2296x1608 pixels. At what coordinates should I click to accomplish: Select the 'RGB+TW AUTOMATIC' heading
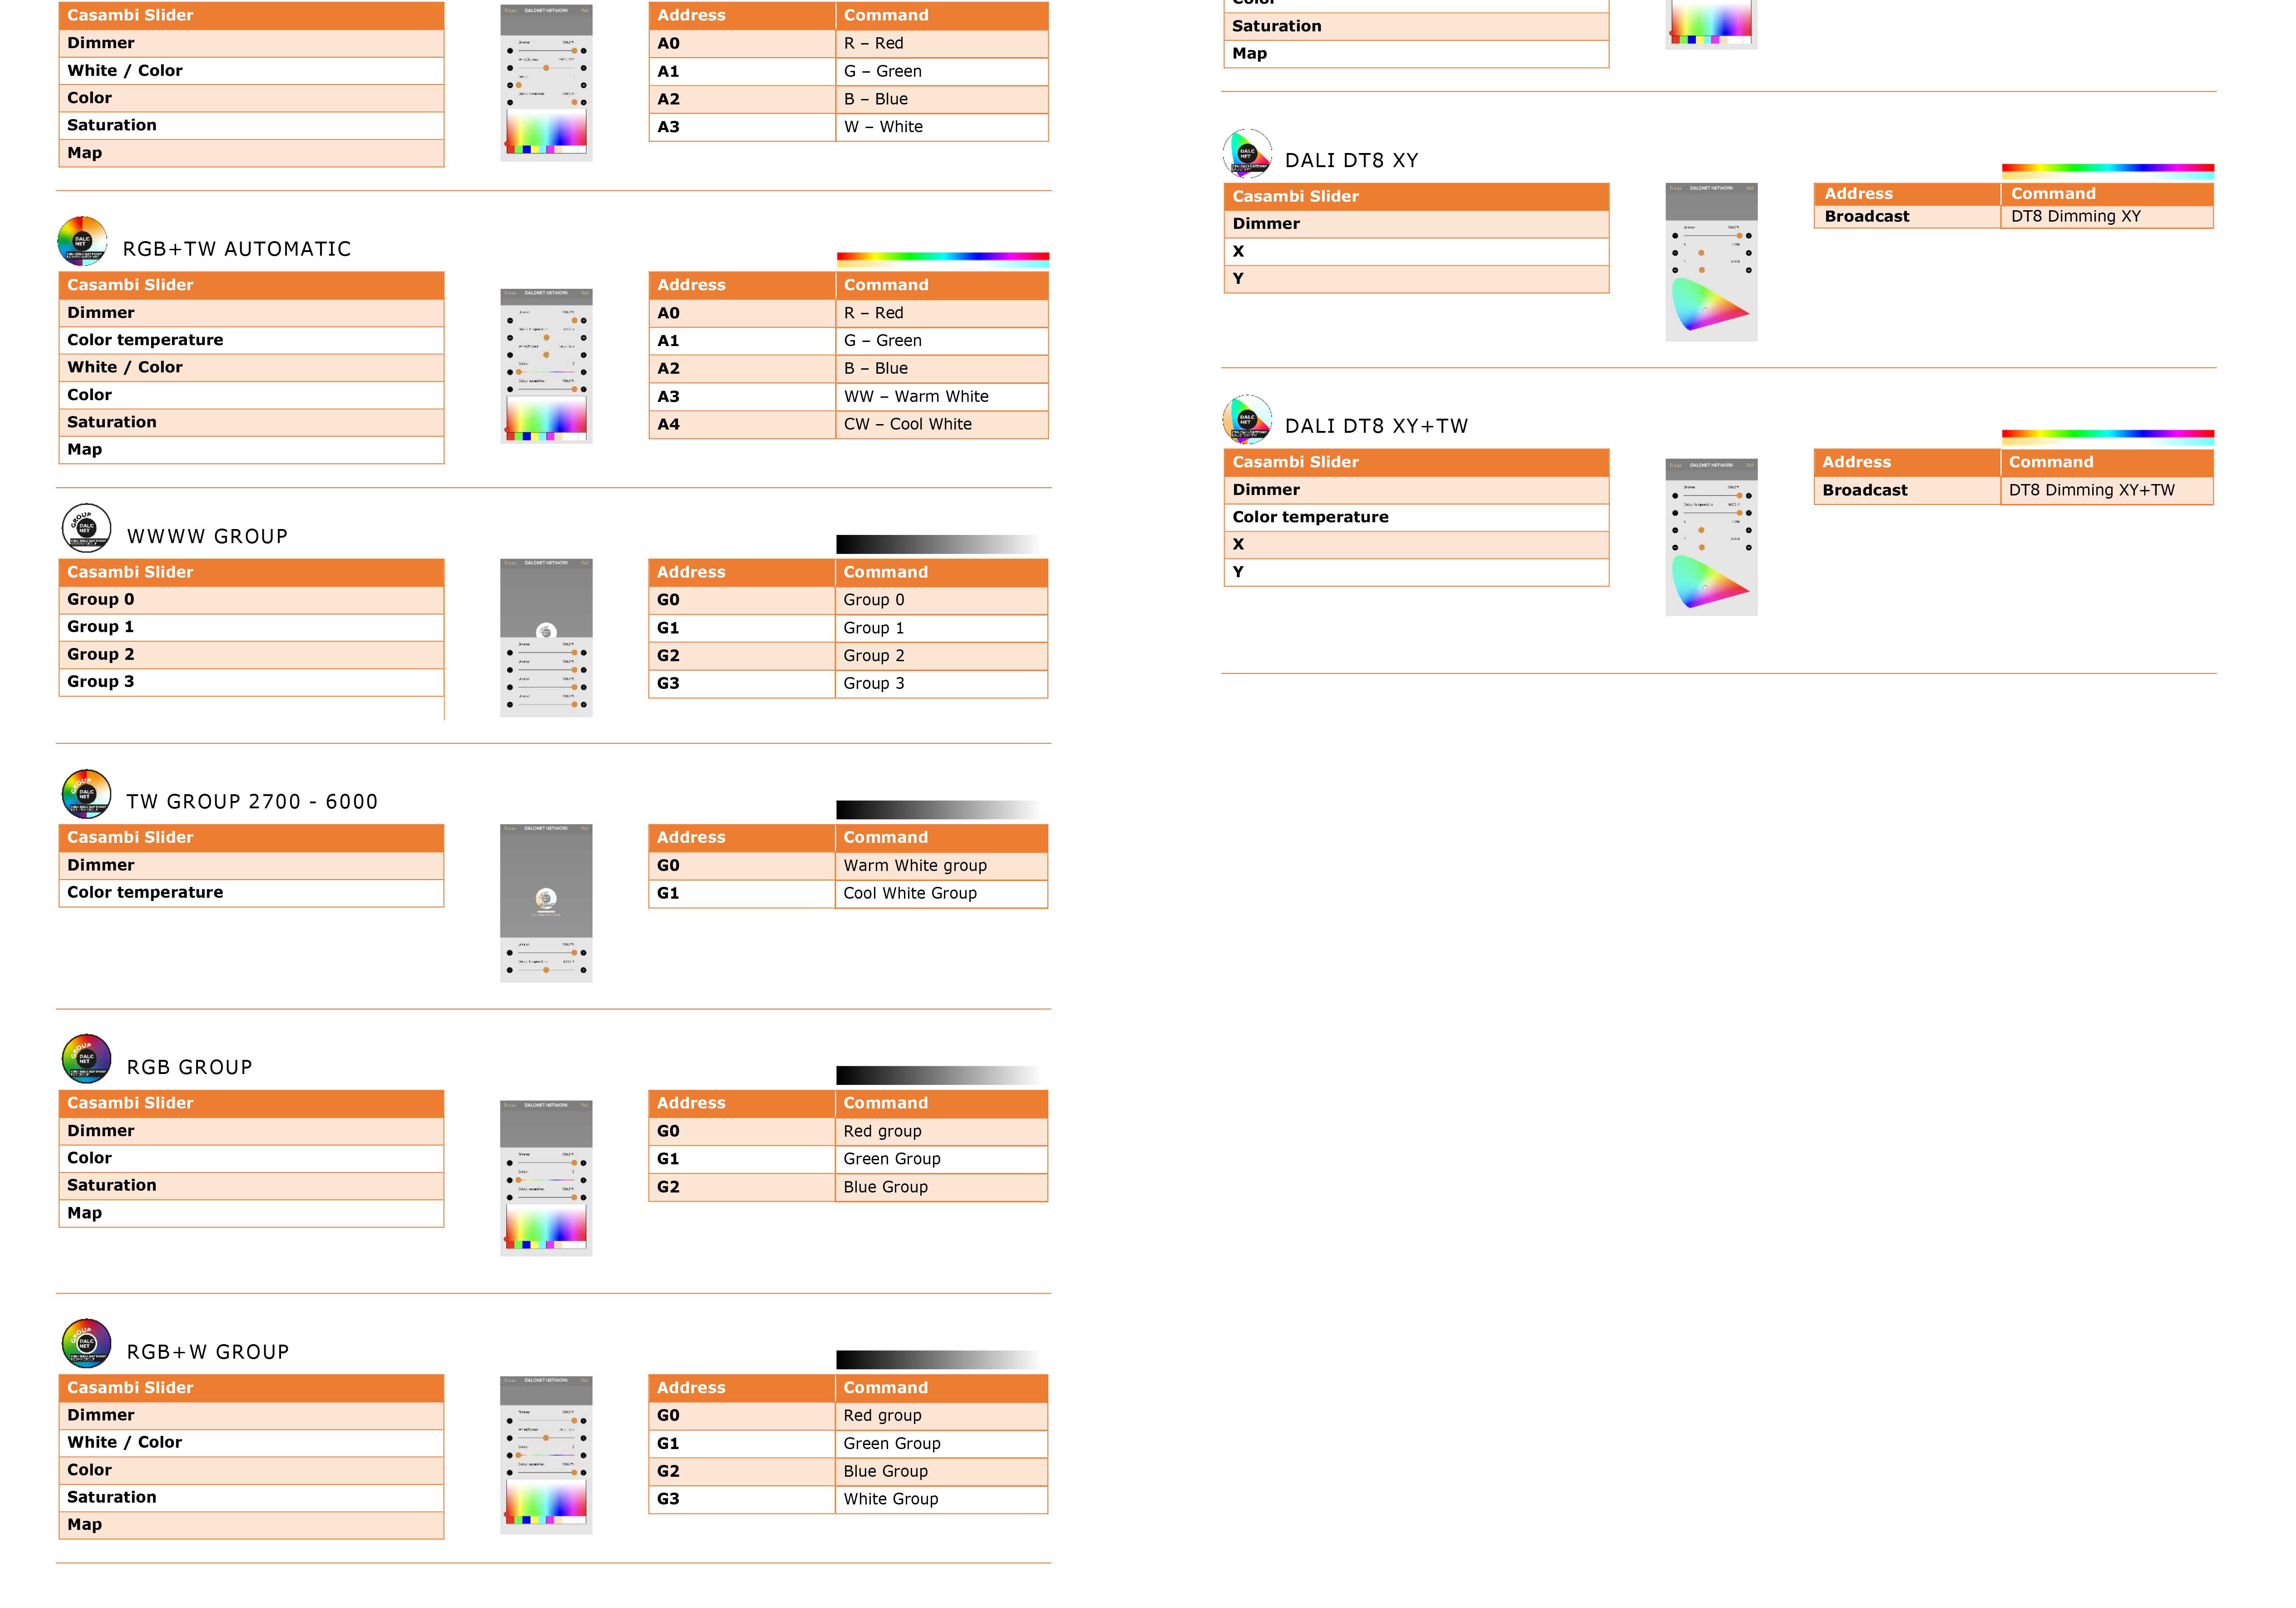(x=237, y=249)
